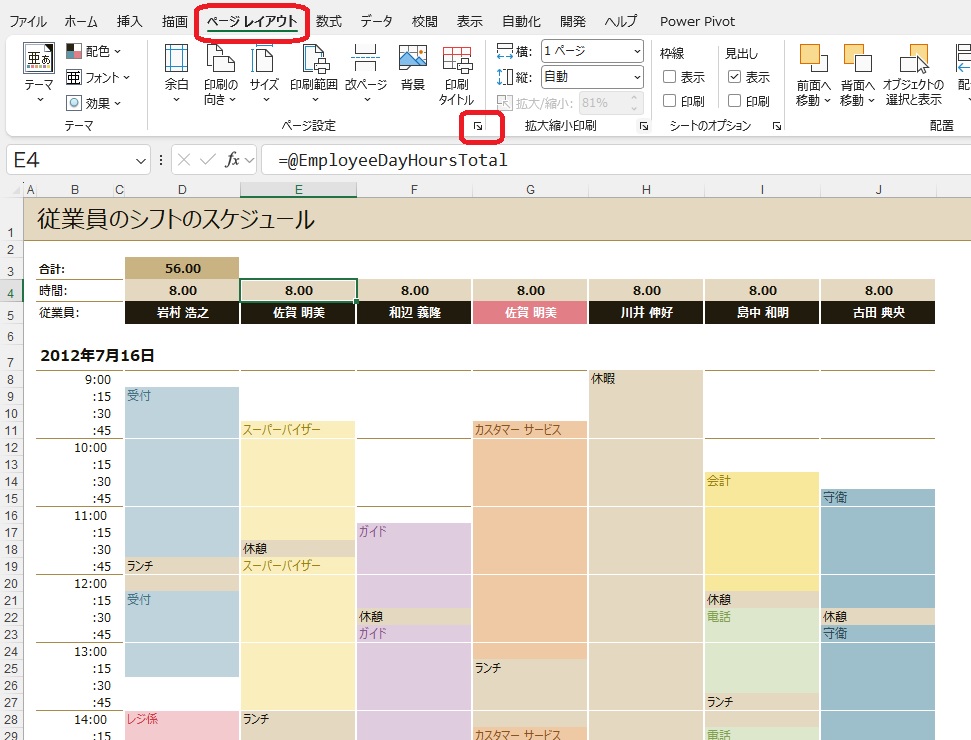
Task: Expand the 横 width page dropdown
Action: click(637, 51)
